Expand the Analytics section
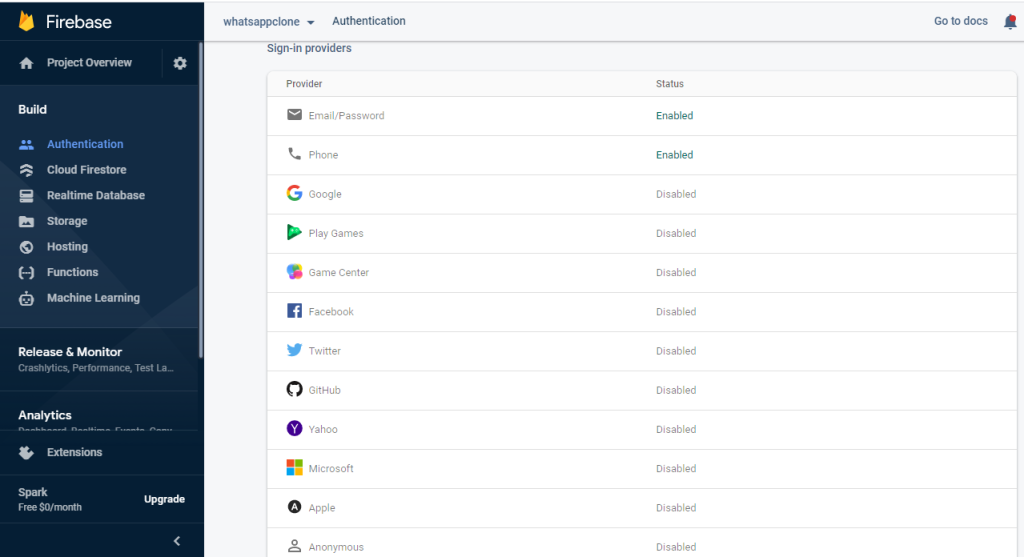Image resolution: width=1024 pixels, height=557 pixels. [45, 415]
